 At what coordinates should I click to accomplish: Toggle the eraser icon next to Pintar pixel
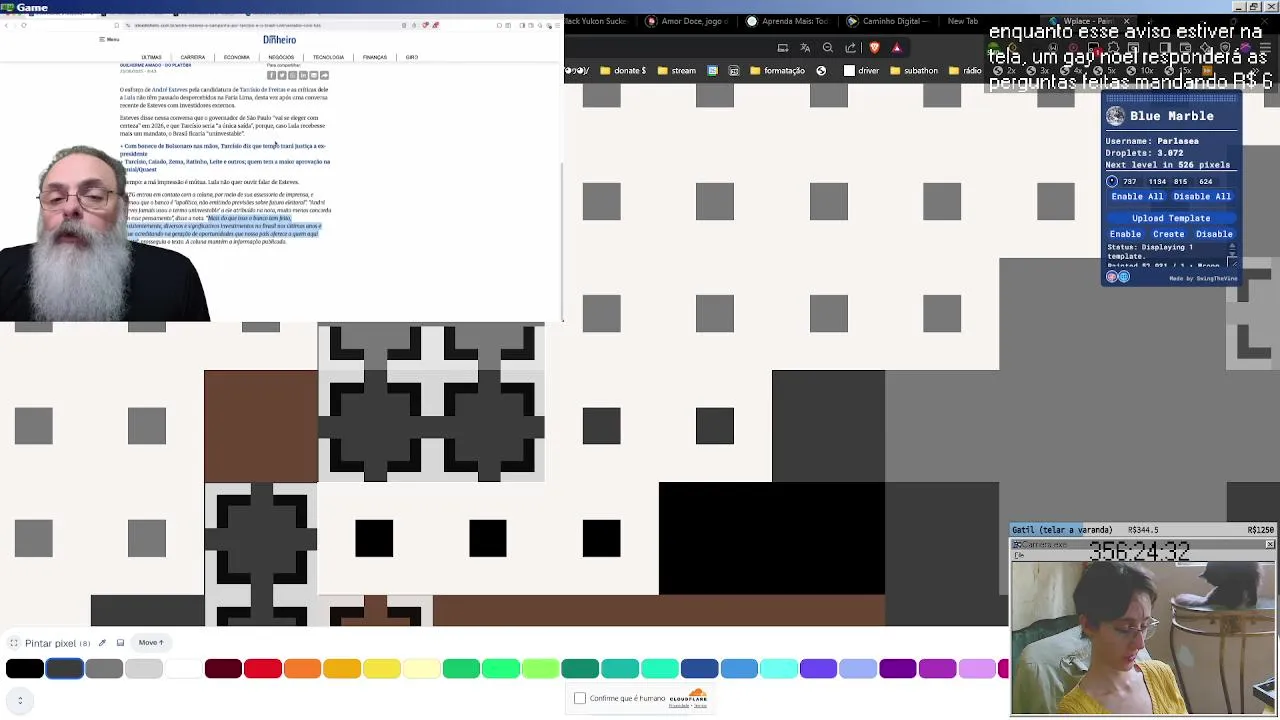click(102, 643)
